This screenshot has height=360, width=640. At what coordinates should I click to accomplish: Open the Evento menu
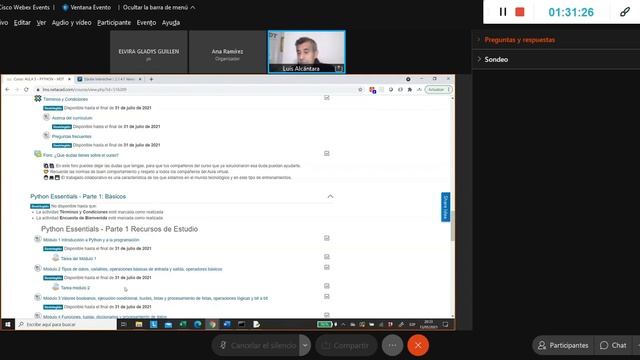[146, 22]
